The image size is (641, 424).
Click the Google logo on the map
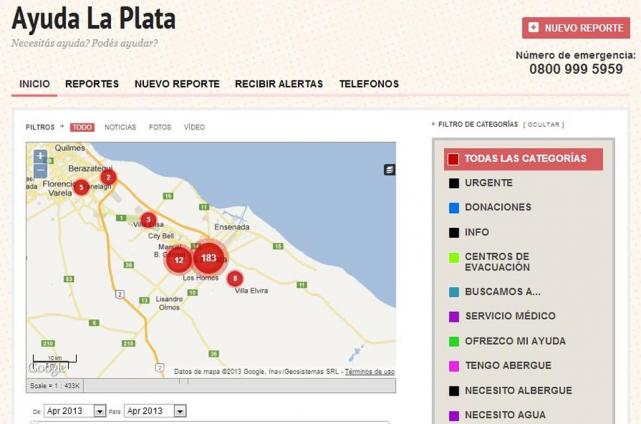(x=47, y=368)
